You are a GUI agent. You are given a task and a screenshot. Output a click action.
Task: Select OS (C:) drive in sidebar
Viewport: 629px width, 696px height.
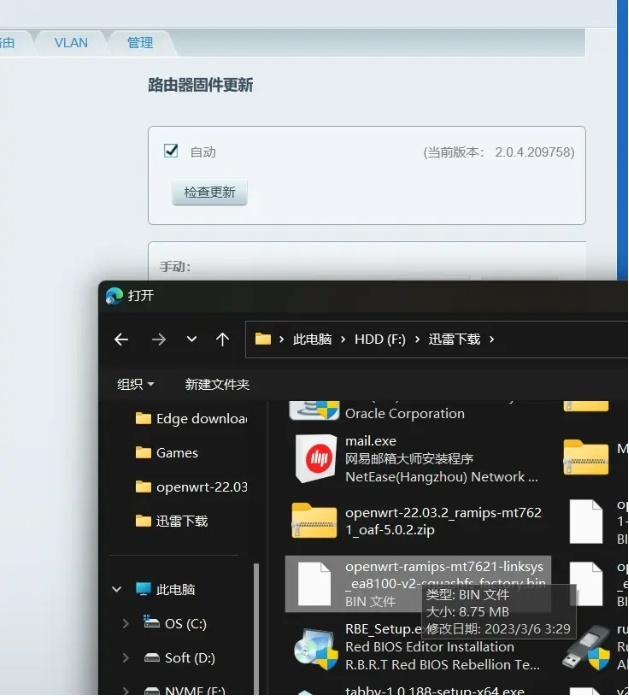point(176,624)
